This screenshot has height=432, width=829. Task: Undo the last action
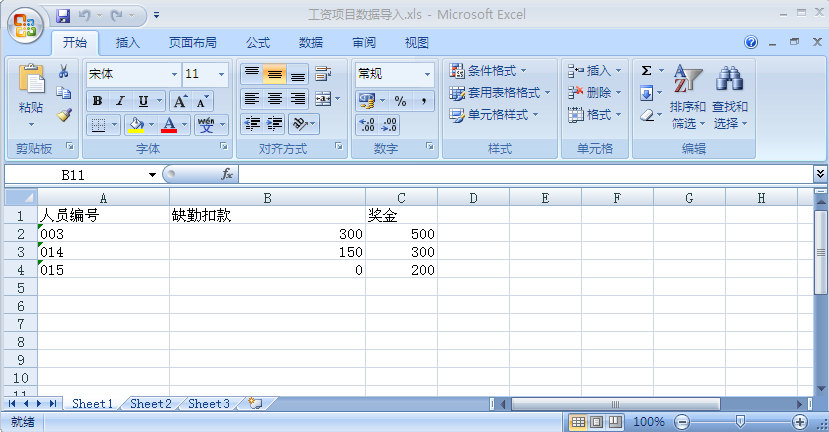(85, 15)
